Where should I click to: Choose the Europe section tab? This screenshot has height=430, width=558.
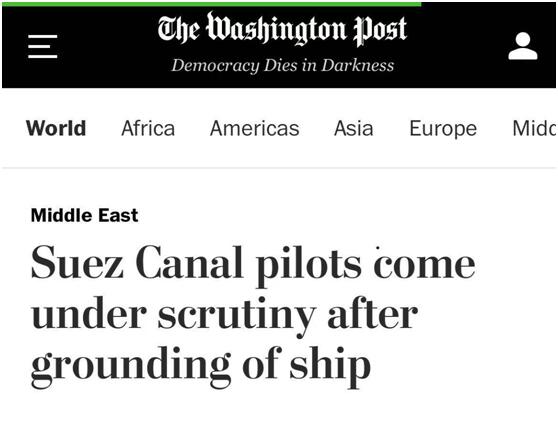443,129
